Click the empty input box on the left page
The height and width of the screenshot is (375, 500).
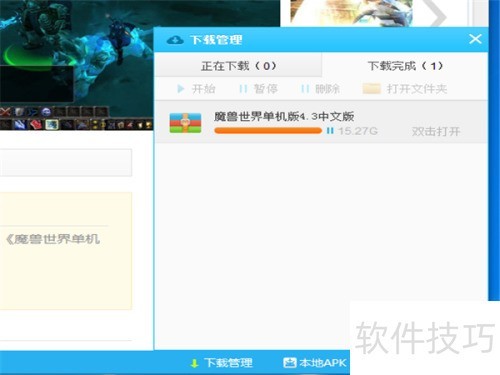pos(66,162)
